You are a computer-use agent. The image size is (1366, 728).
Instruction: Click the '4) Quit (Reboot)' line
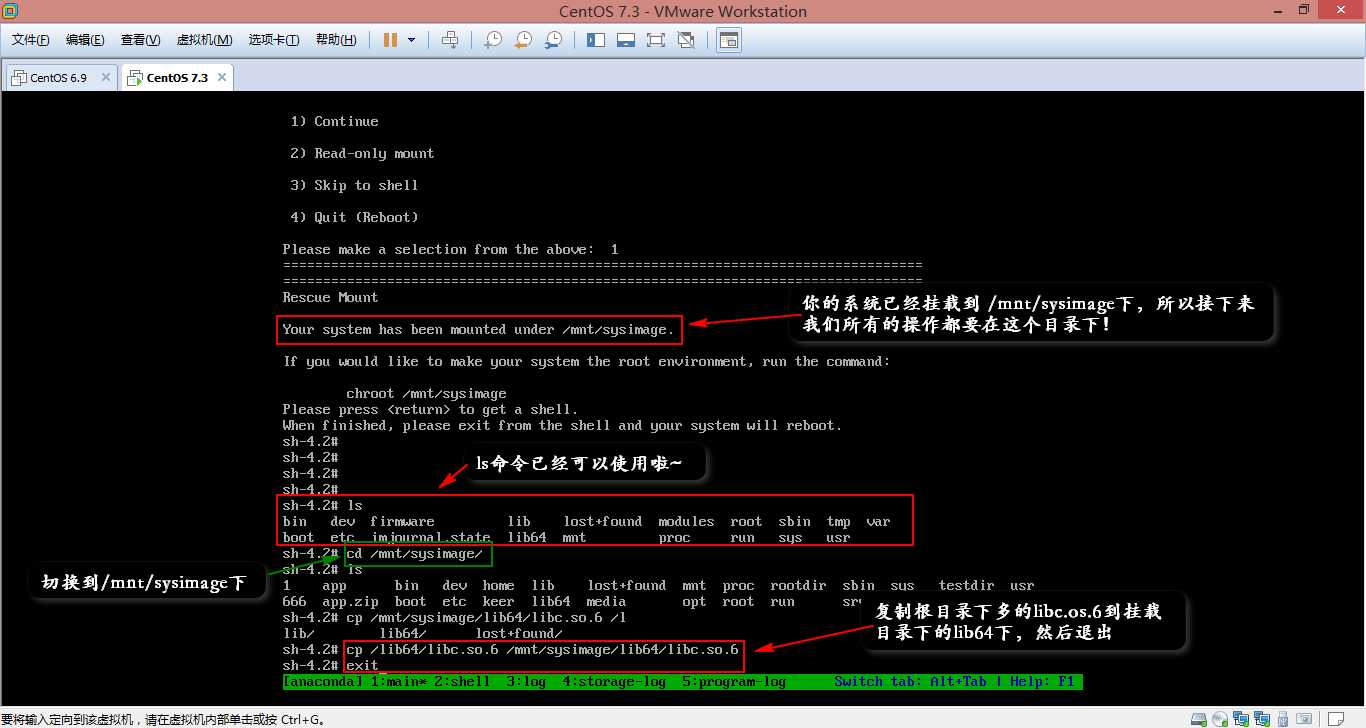[354, 218]
